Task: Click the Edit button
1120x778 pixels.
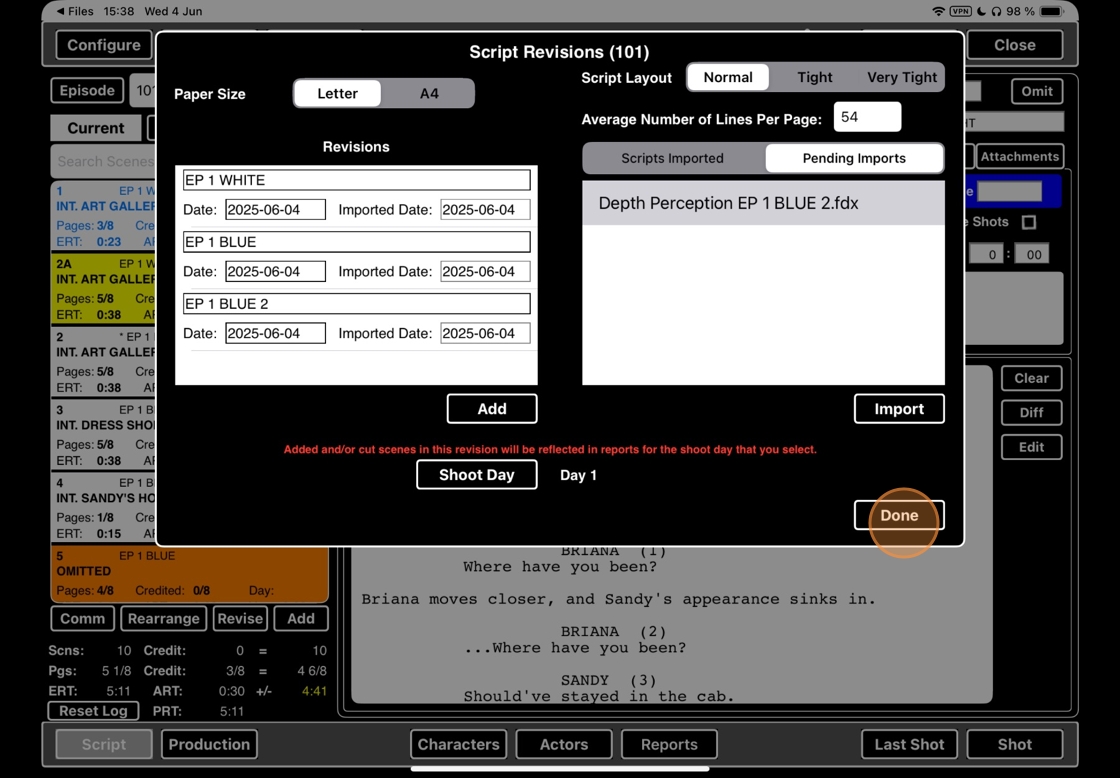Action: point(1031,447)
